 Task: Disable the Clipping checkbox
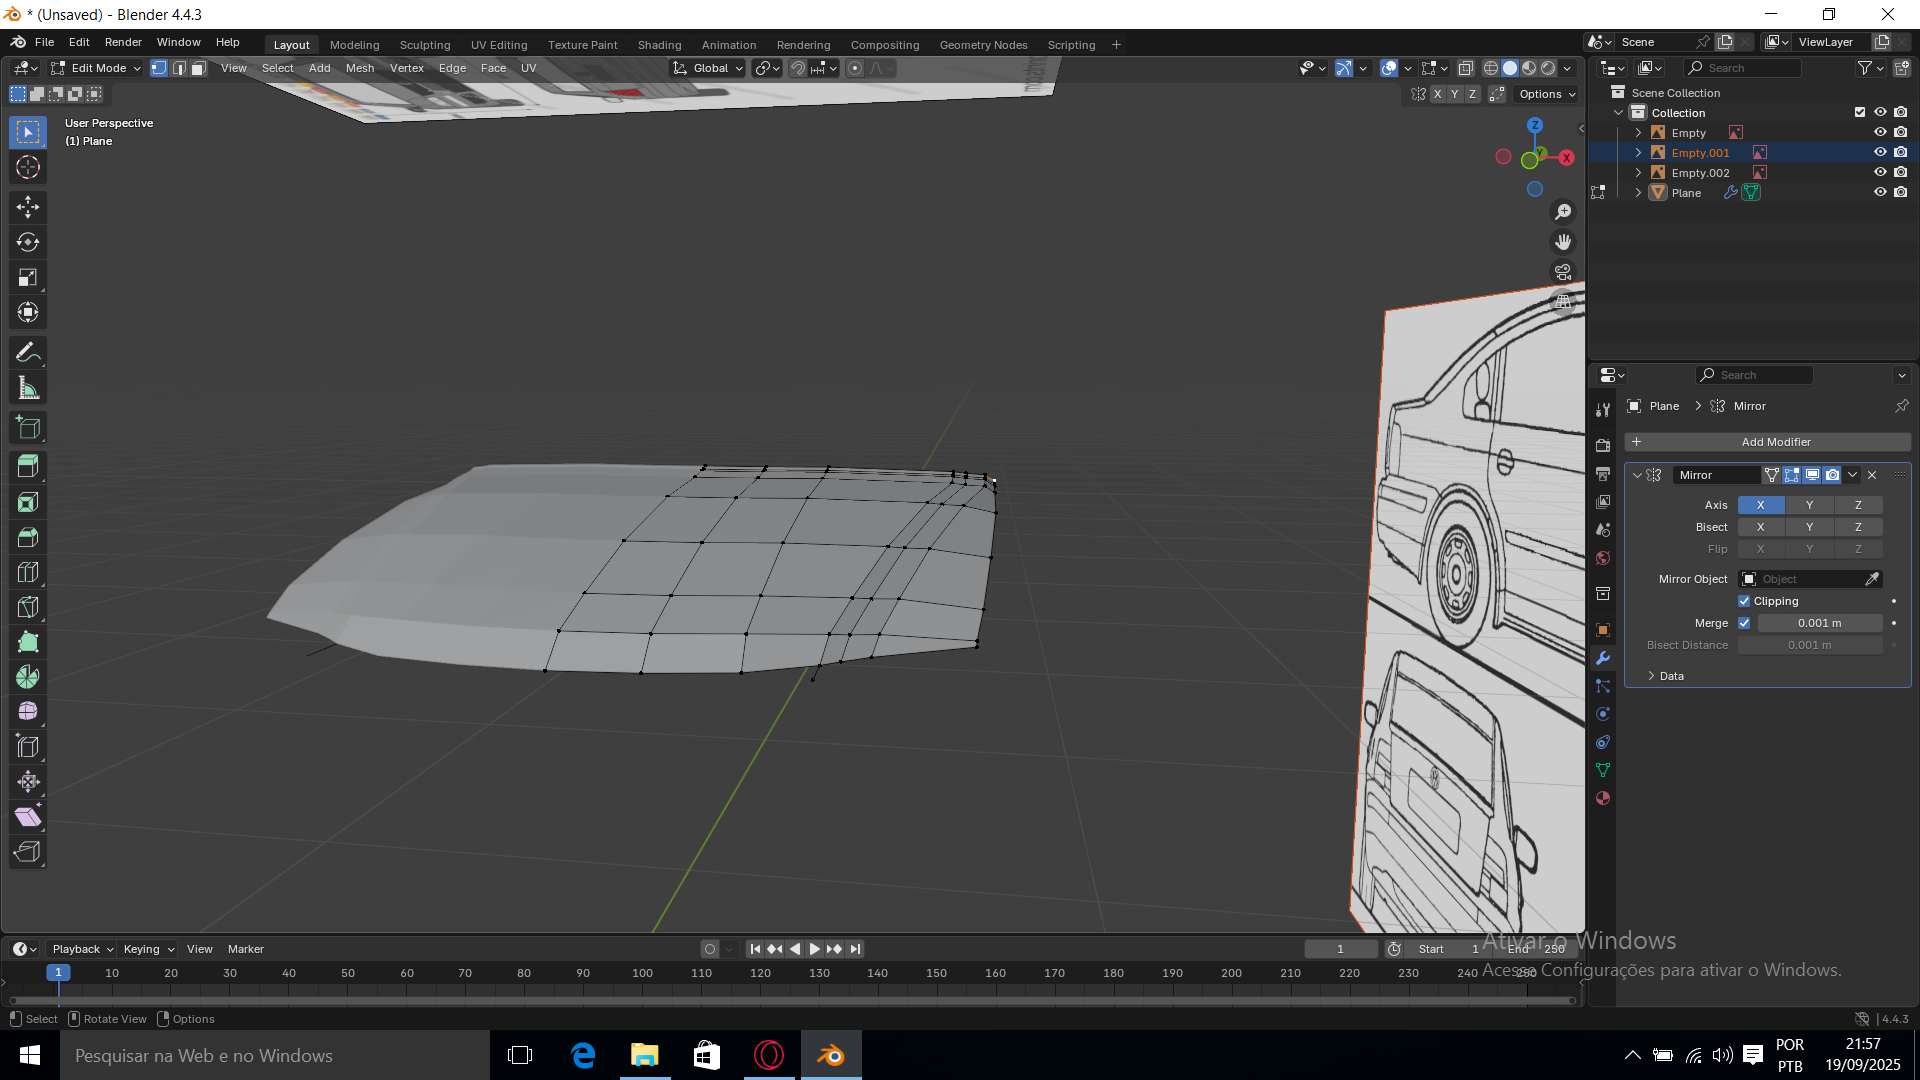tap(1744, 601)
